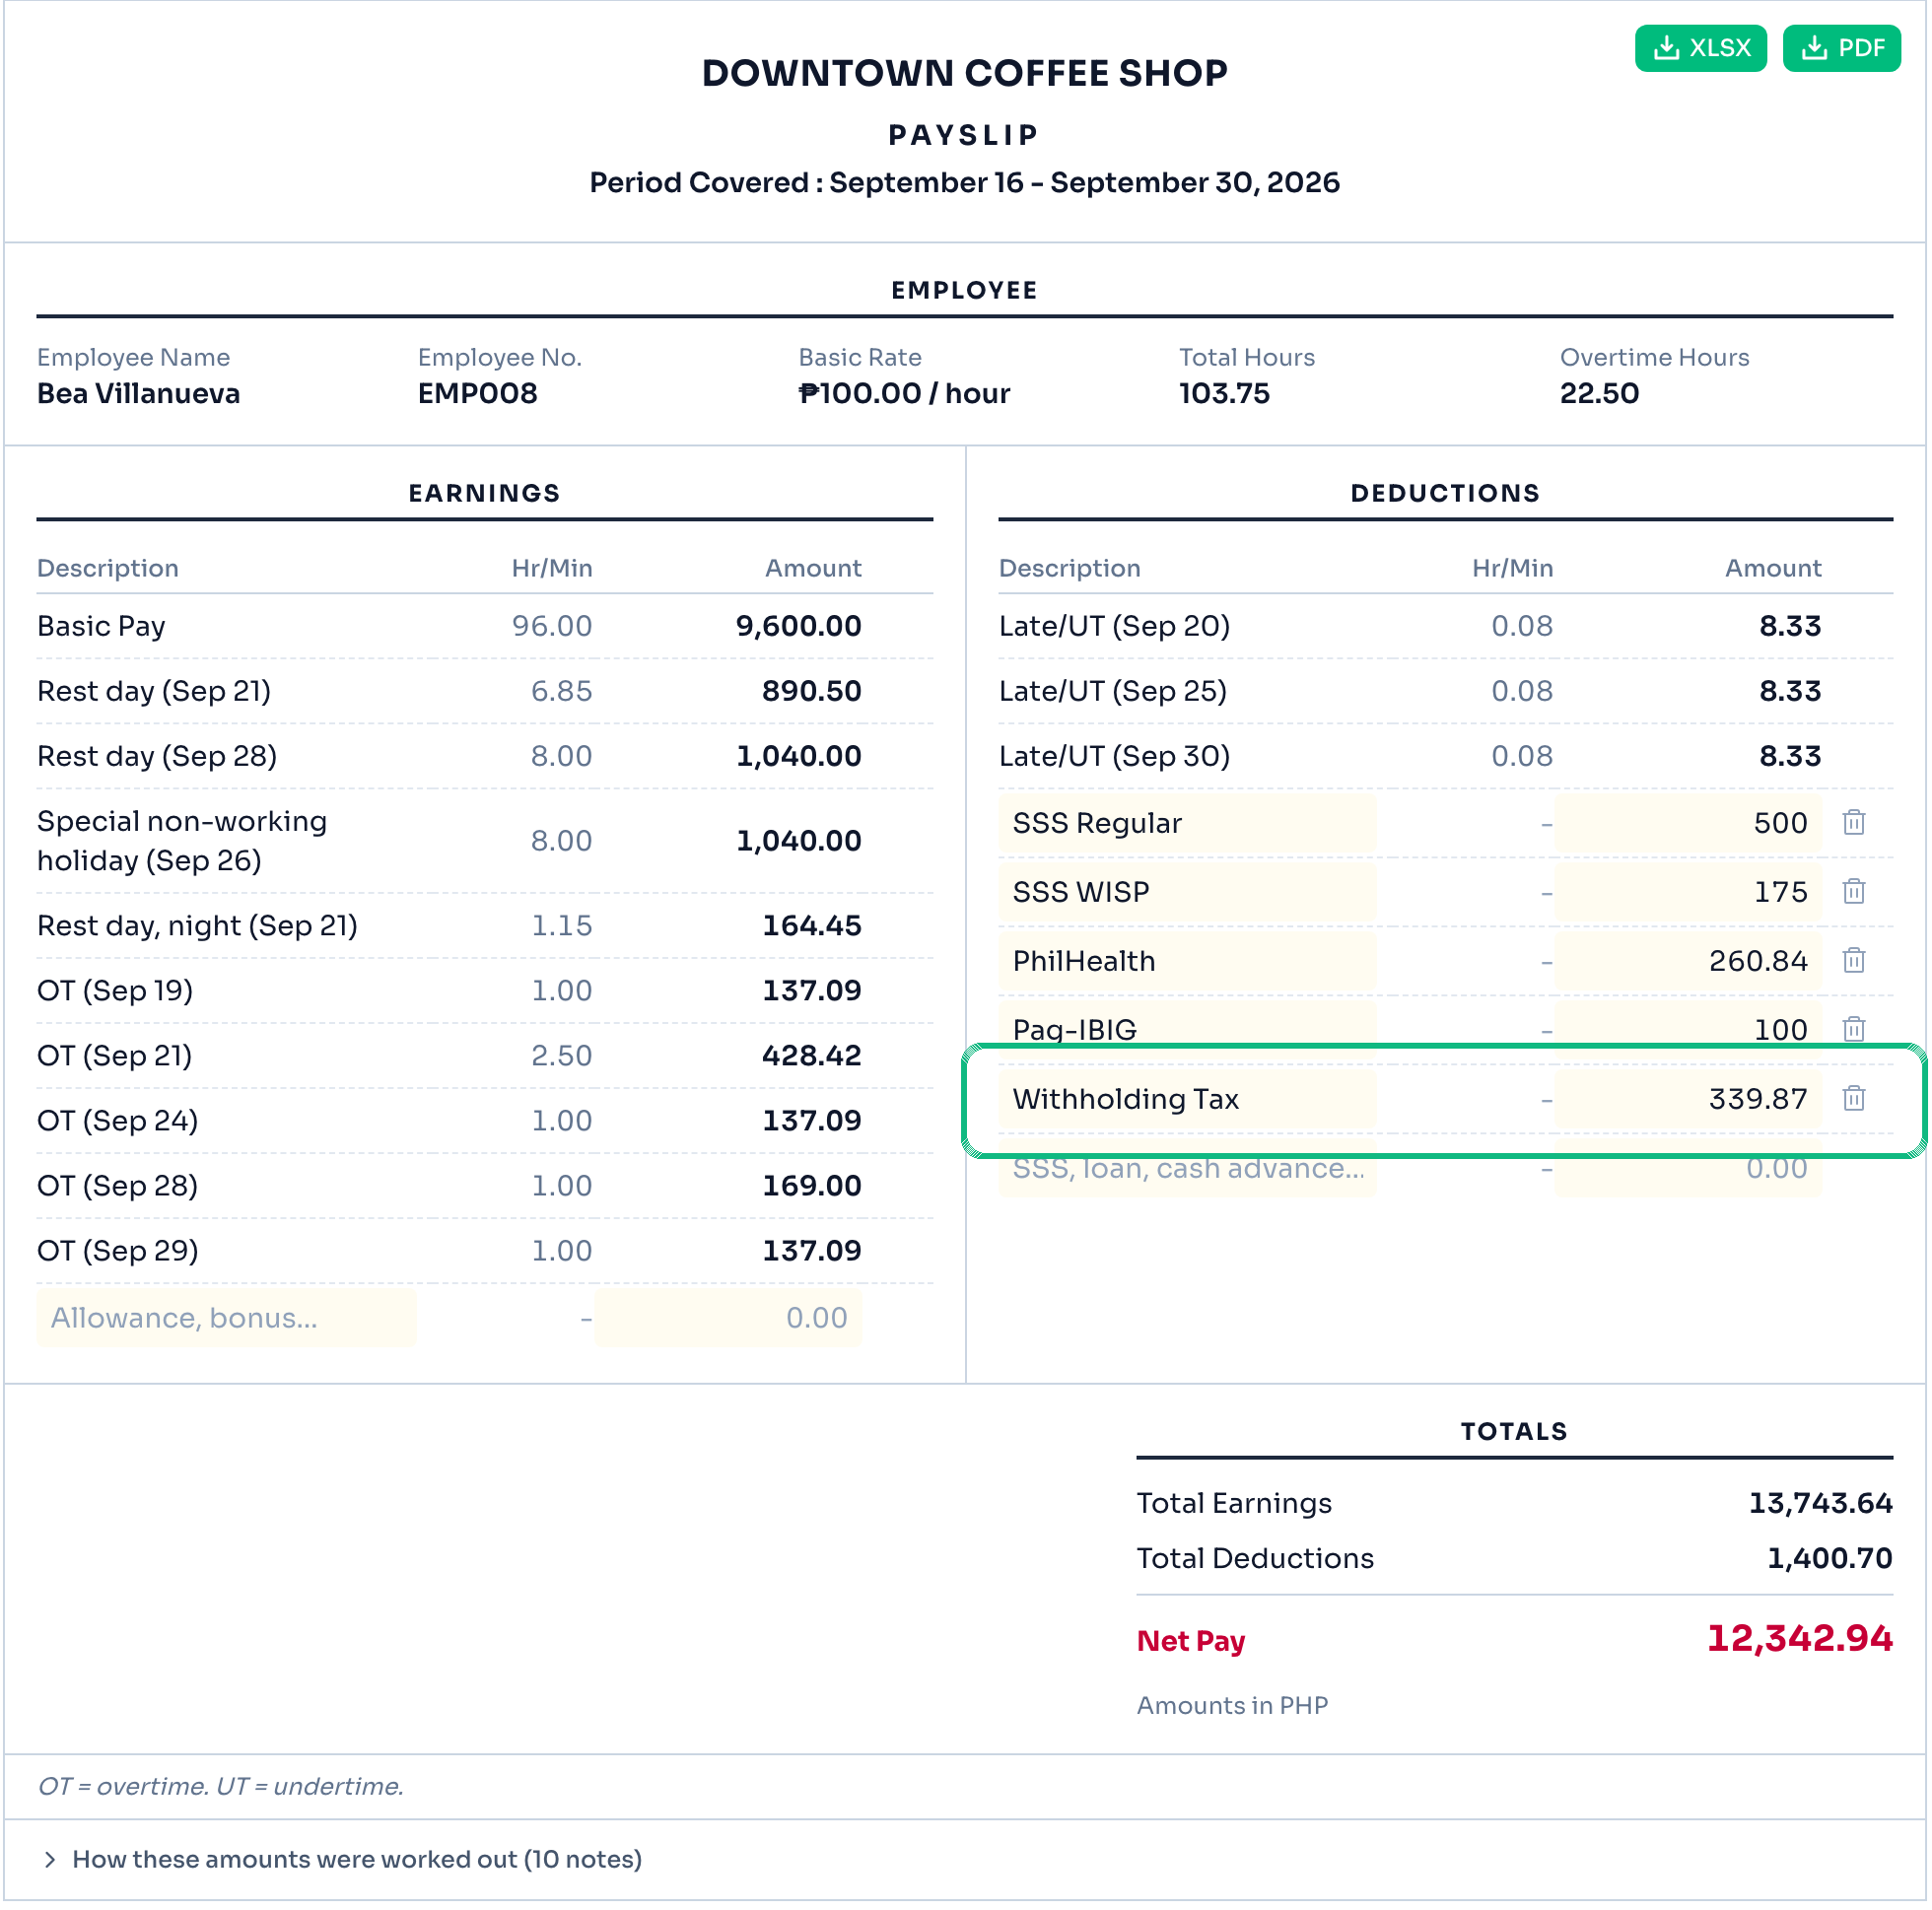Image resolution: width=1932 pixels, height=1910 pixels.
Task: Click the Total Deductions value 1,400.70
Action: coord(1829,1558)
